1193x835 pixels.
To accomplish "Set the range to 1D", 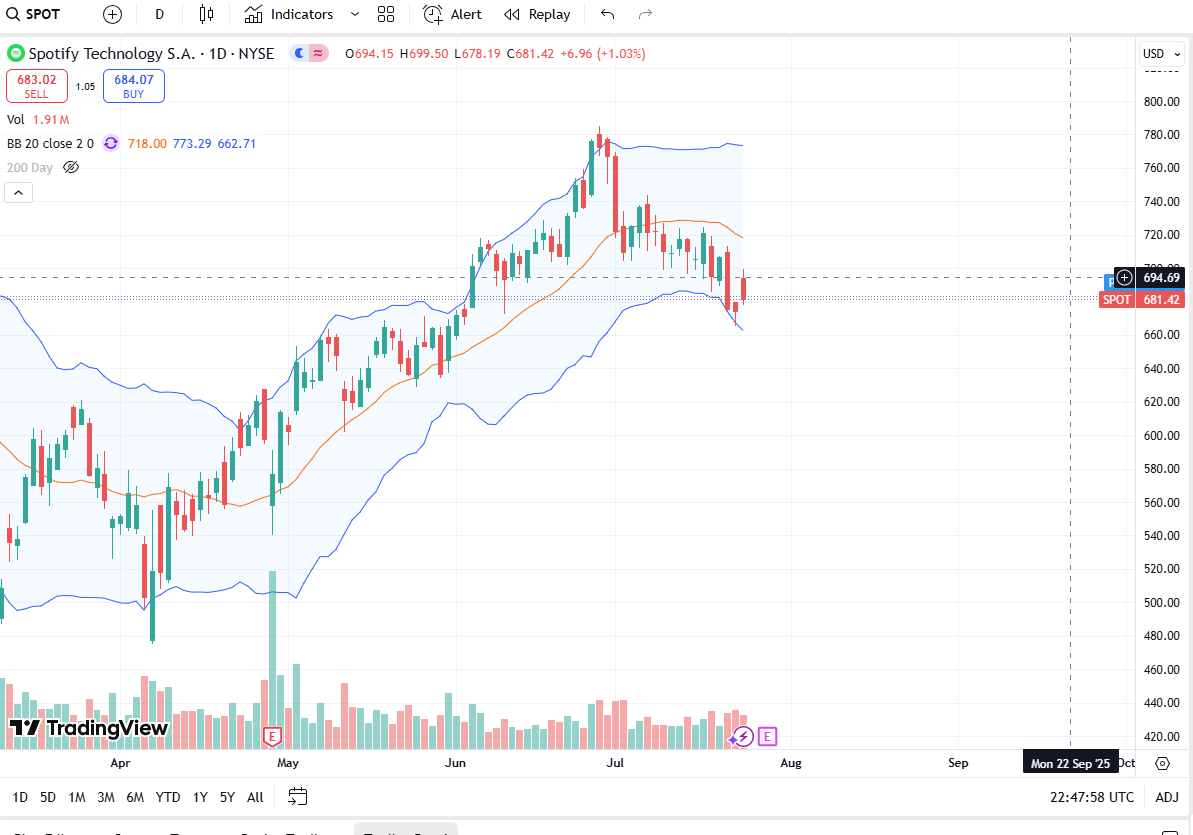I will coord(21,798).
